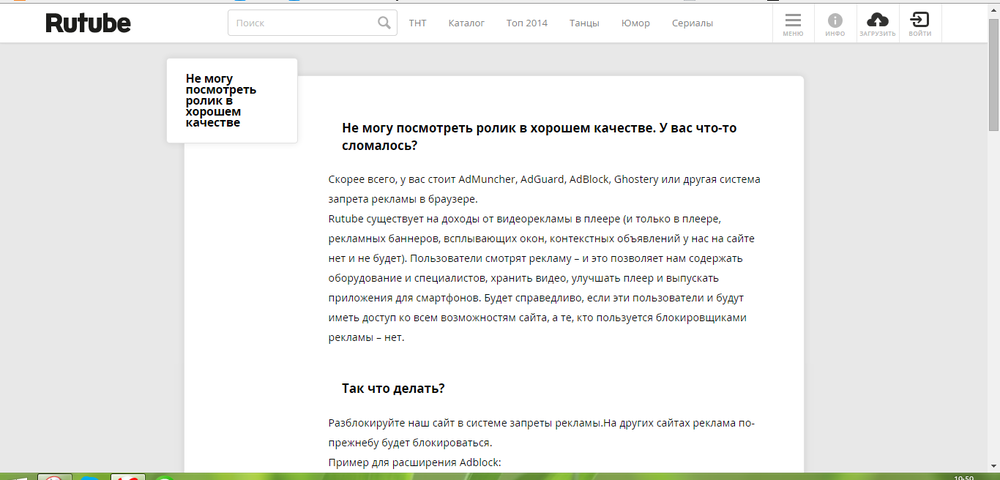The image size is (1000, 480).
Task: Open the Каталог section
Action: point(466,23)
